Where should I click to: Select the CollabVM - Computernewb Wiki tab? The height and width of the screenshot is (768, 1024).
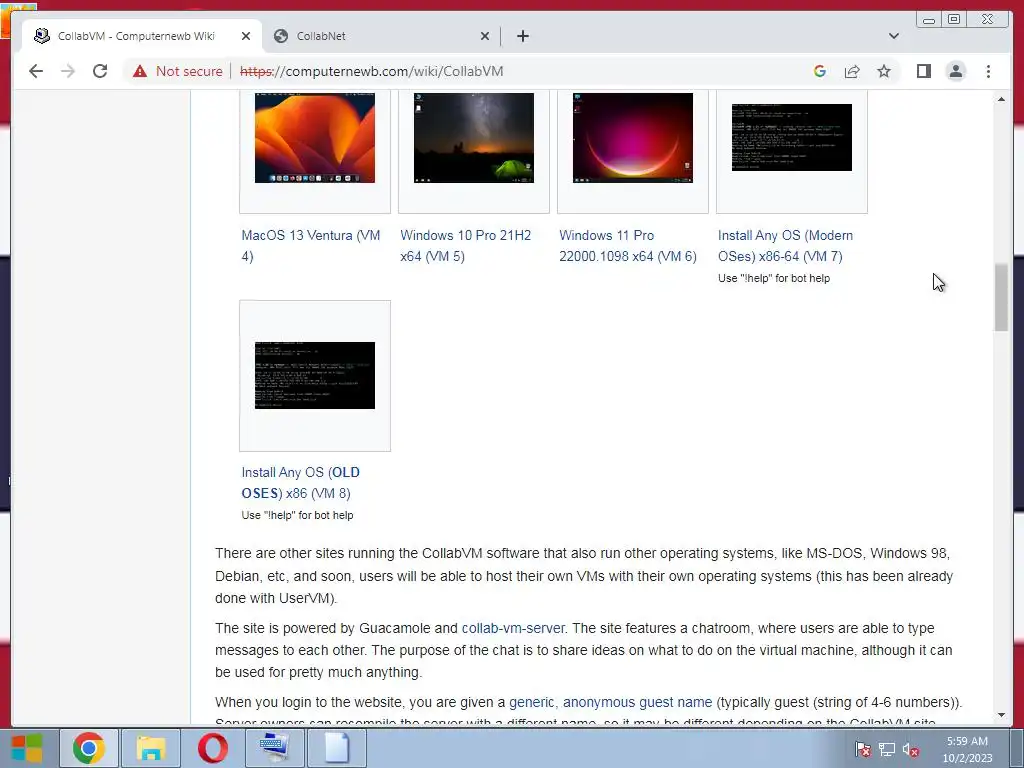[x=143, y=36]
